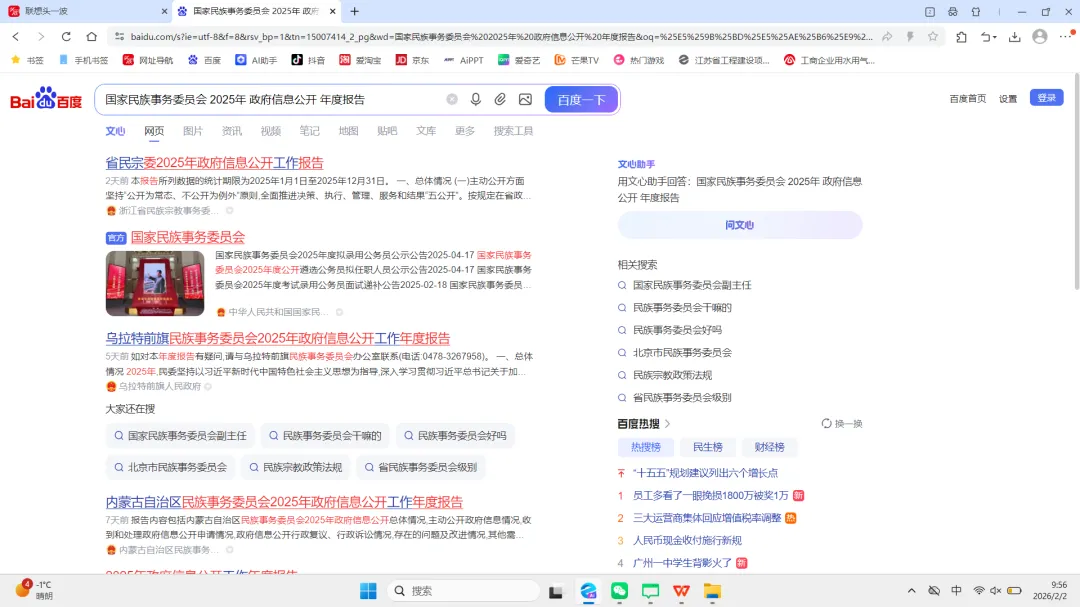Image resolution: width=1080 pixels, height=607 pixels.
Task: Expand the 百度热搜 chevron
Action: 667,424
